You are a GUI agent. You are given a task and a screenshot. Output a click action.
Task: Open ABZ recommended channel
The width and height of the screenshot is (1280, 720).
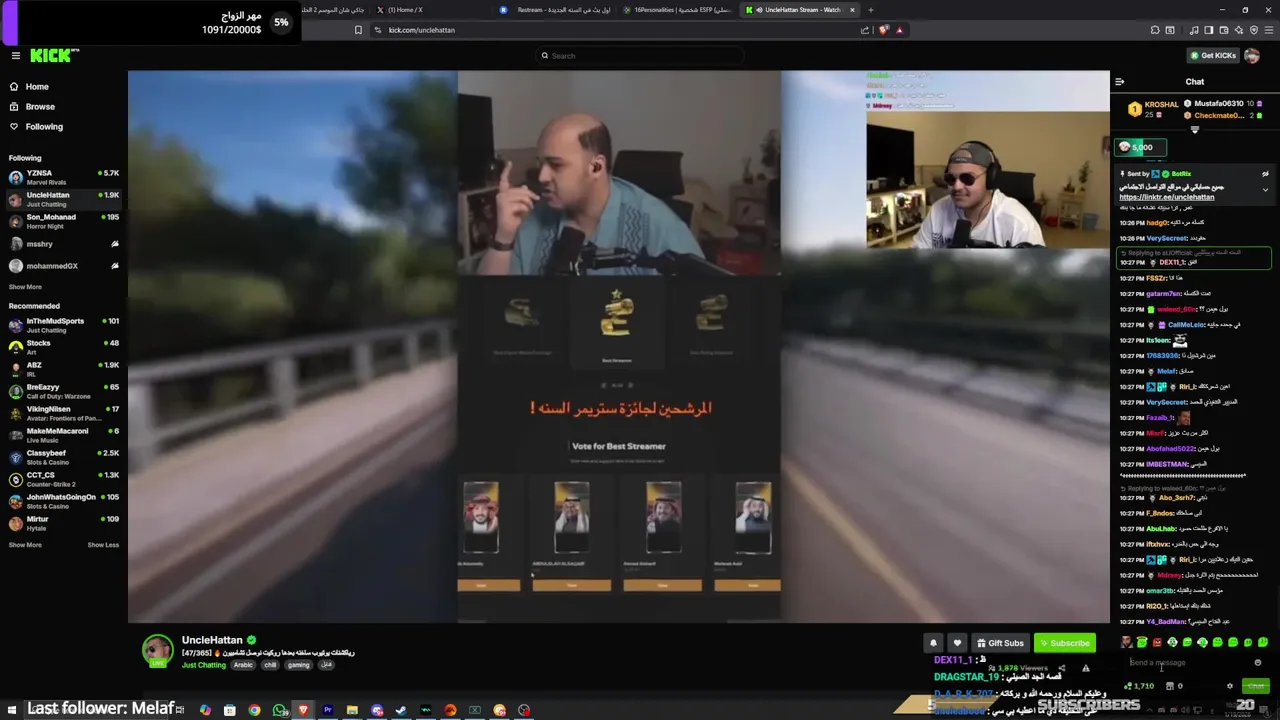(x=64, y=369)
